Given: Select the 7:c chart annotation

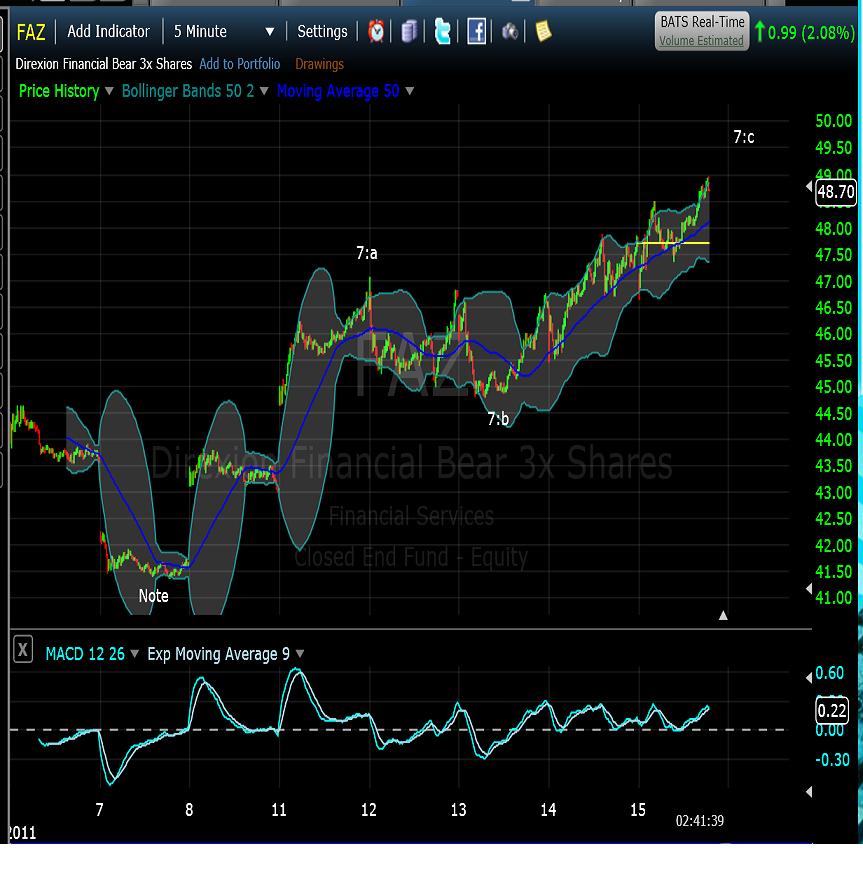Looking at the screenshot, I should pyautogui.click(x=744, y=137).
